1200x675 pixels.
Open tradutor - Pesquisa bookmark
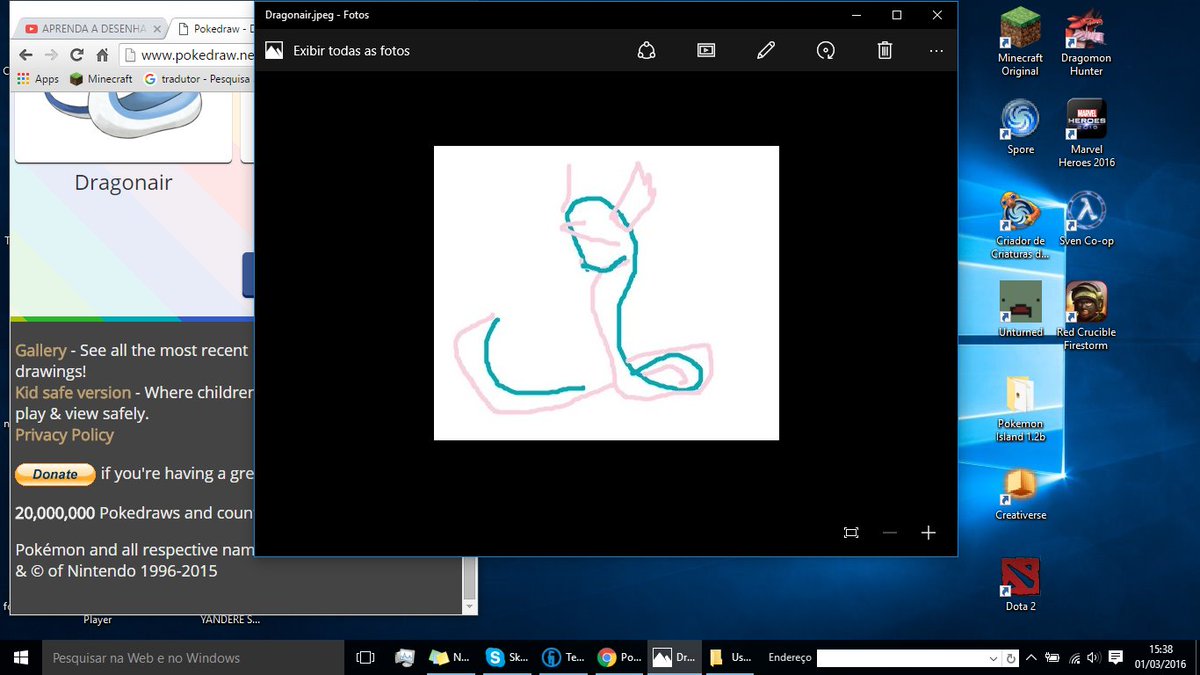pyautogui.click(x=198, y=79)
